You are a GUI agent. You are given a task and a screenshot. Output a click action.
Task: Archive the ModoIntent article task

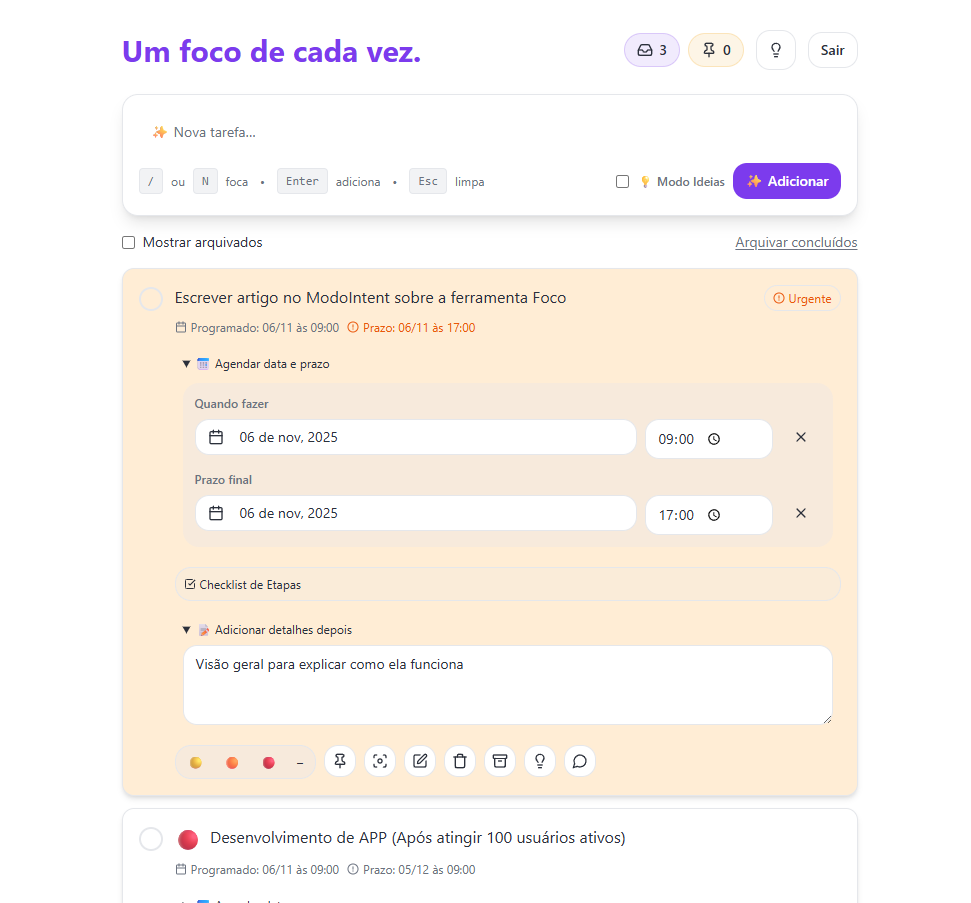500,761
